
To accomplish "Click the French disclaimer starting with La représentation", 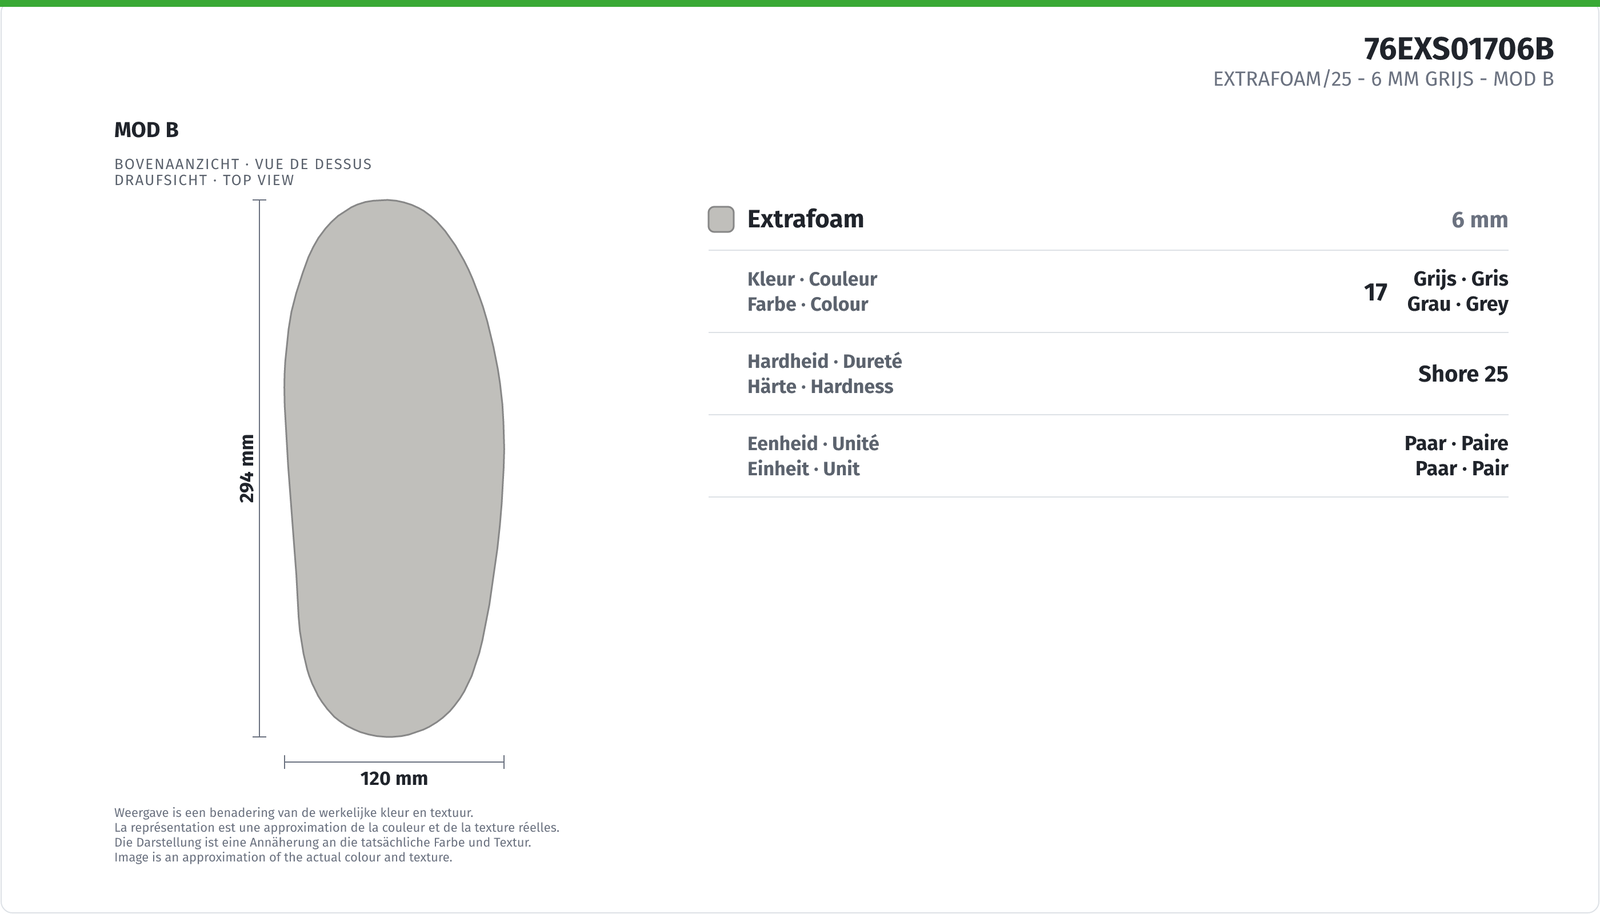I will point(337,828).
